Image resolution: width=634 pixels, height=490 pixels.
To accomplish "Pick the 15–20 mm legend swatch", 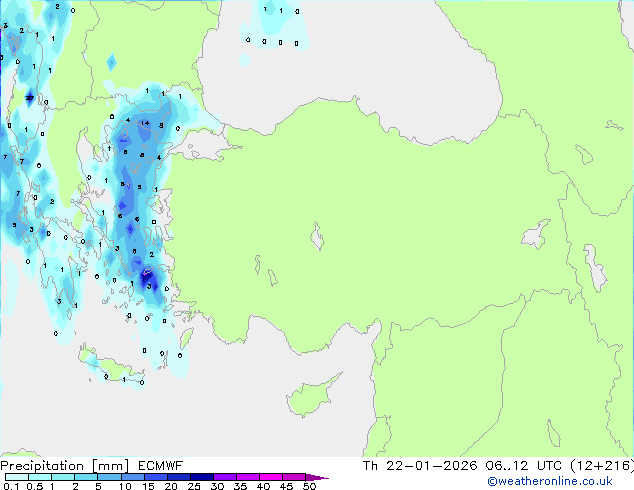I will 156,477.
